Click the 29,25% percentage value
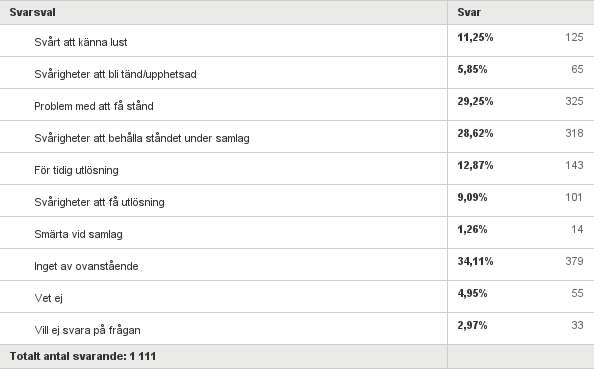Screen dimensions: 594x370 pos(475,101)
